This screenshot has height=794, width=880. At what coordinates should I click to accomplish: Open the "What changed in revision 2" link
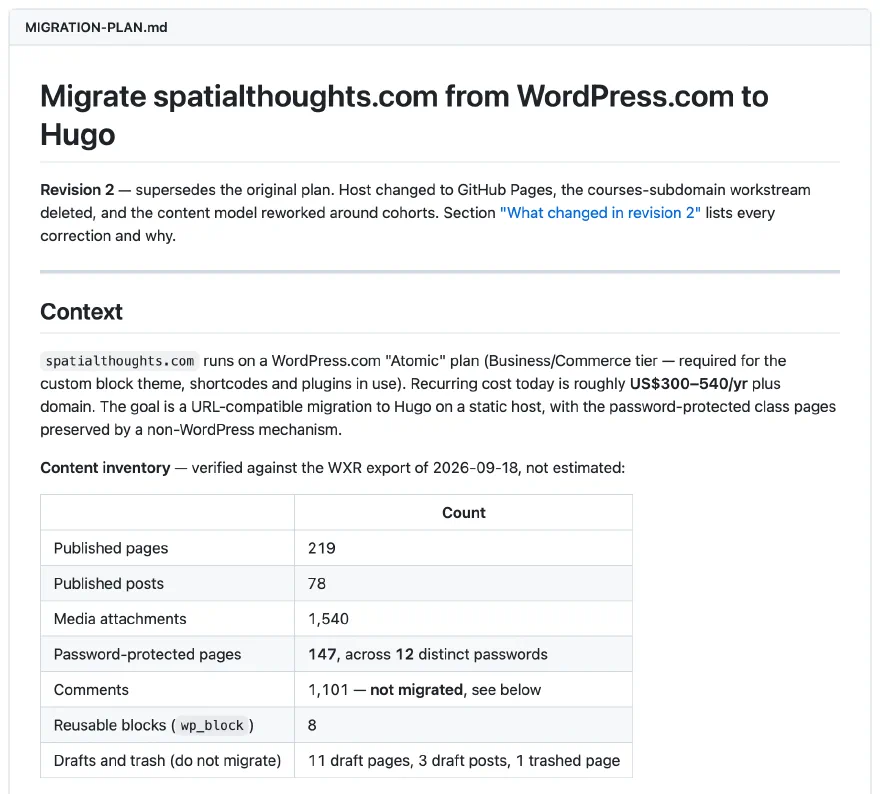click(x=600, y=213)
